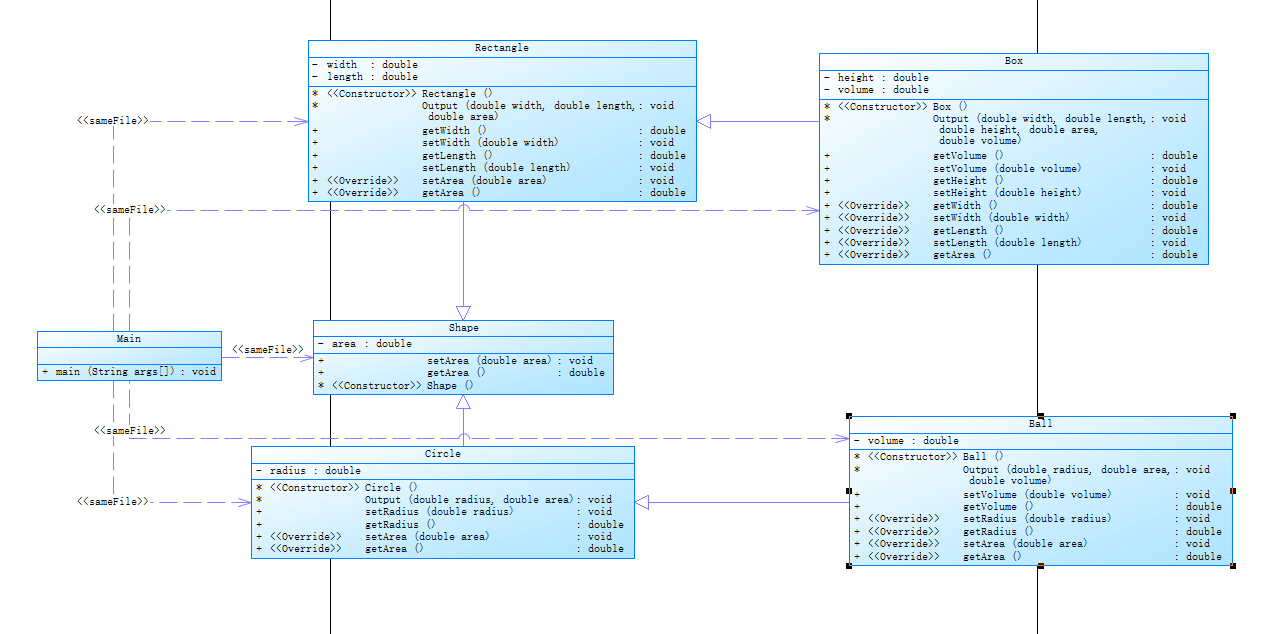Select the generalization arrowhead entering Circle from Ball
This screenshot has height=634, width=1274.
[642, 502]
